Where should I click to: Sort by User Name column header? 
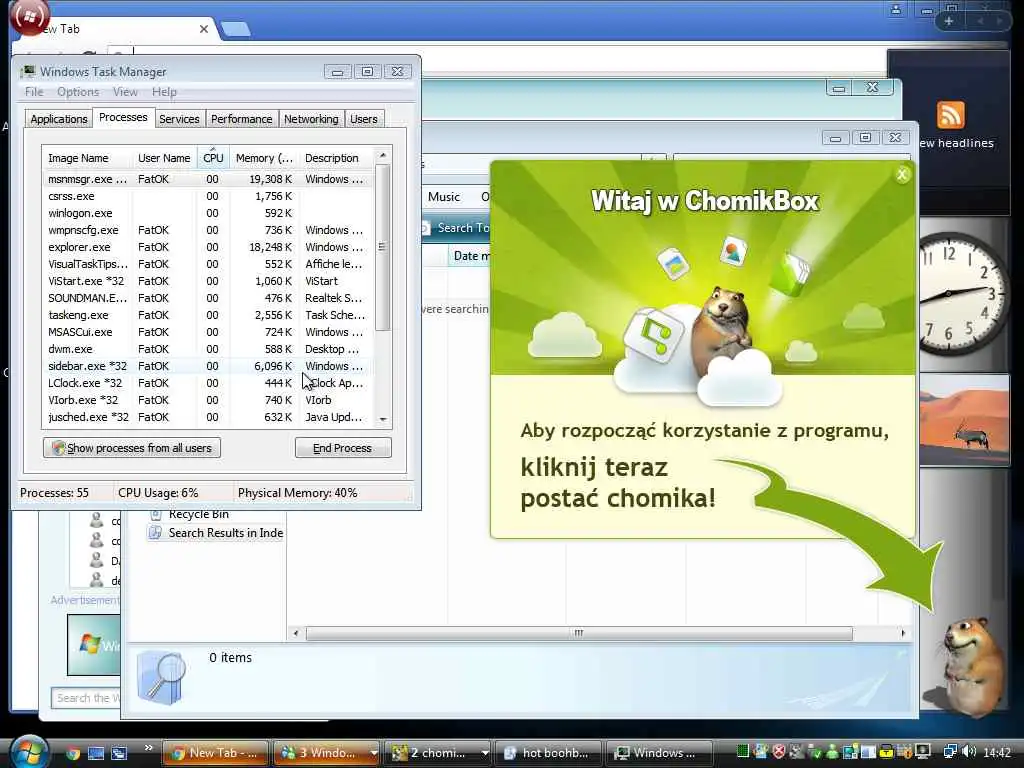point(165,158)
